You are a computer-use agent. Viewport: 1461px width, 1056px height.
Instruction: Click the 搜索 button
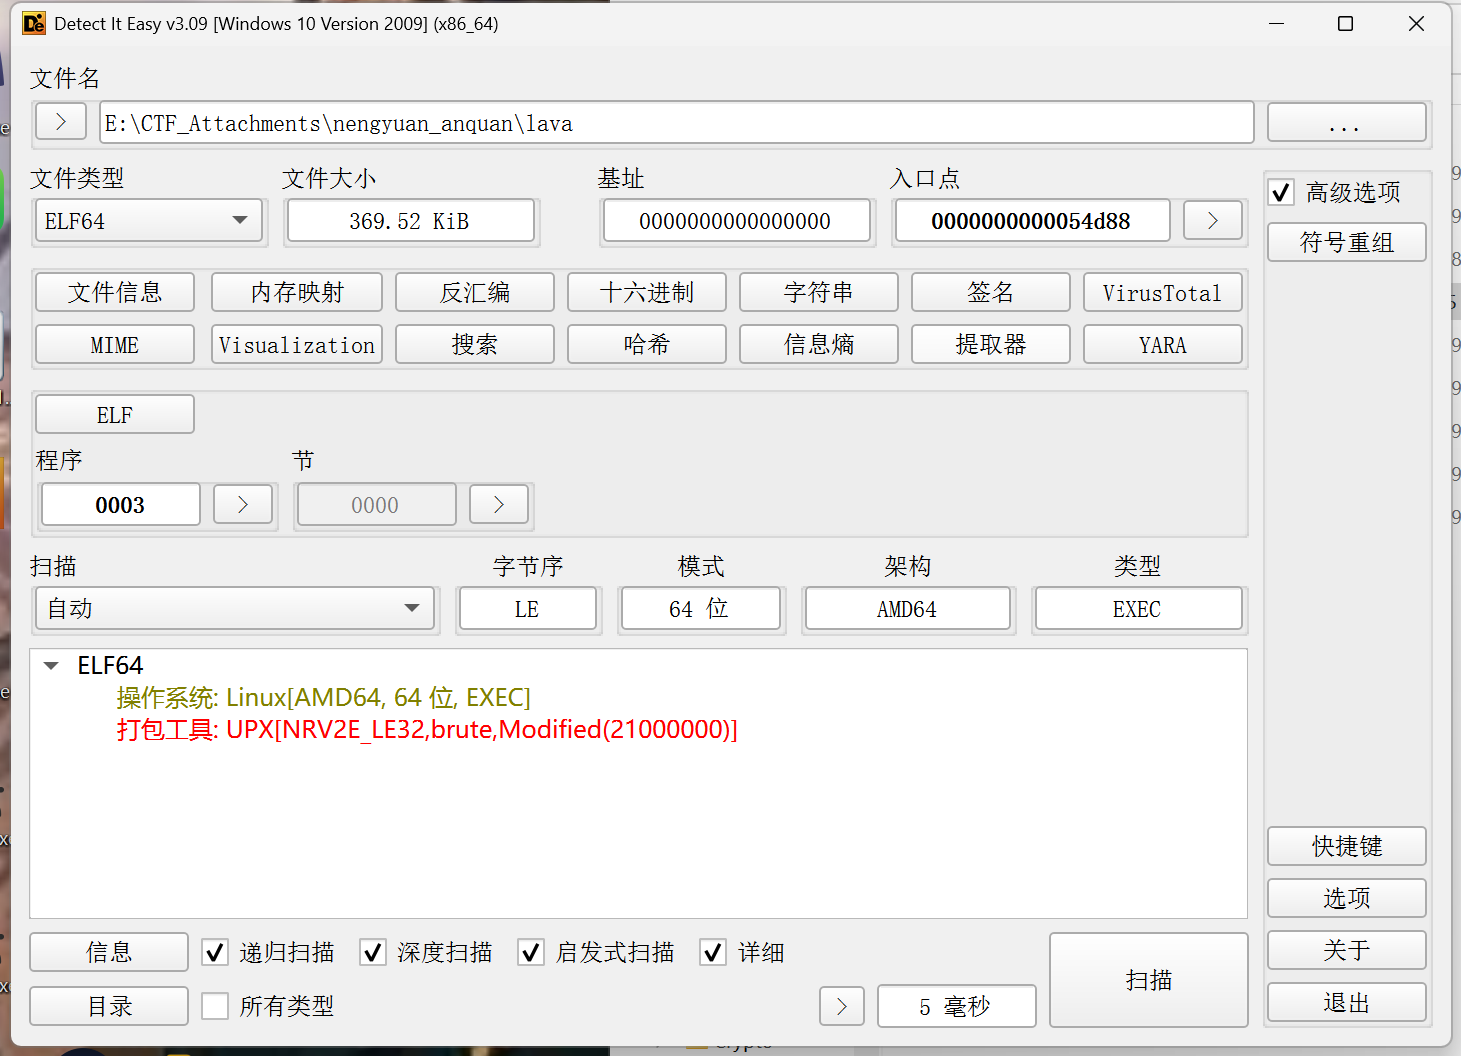click(x=475, y=344)
